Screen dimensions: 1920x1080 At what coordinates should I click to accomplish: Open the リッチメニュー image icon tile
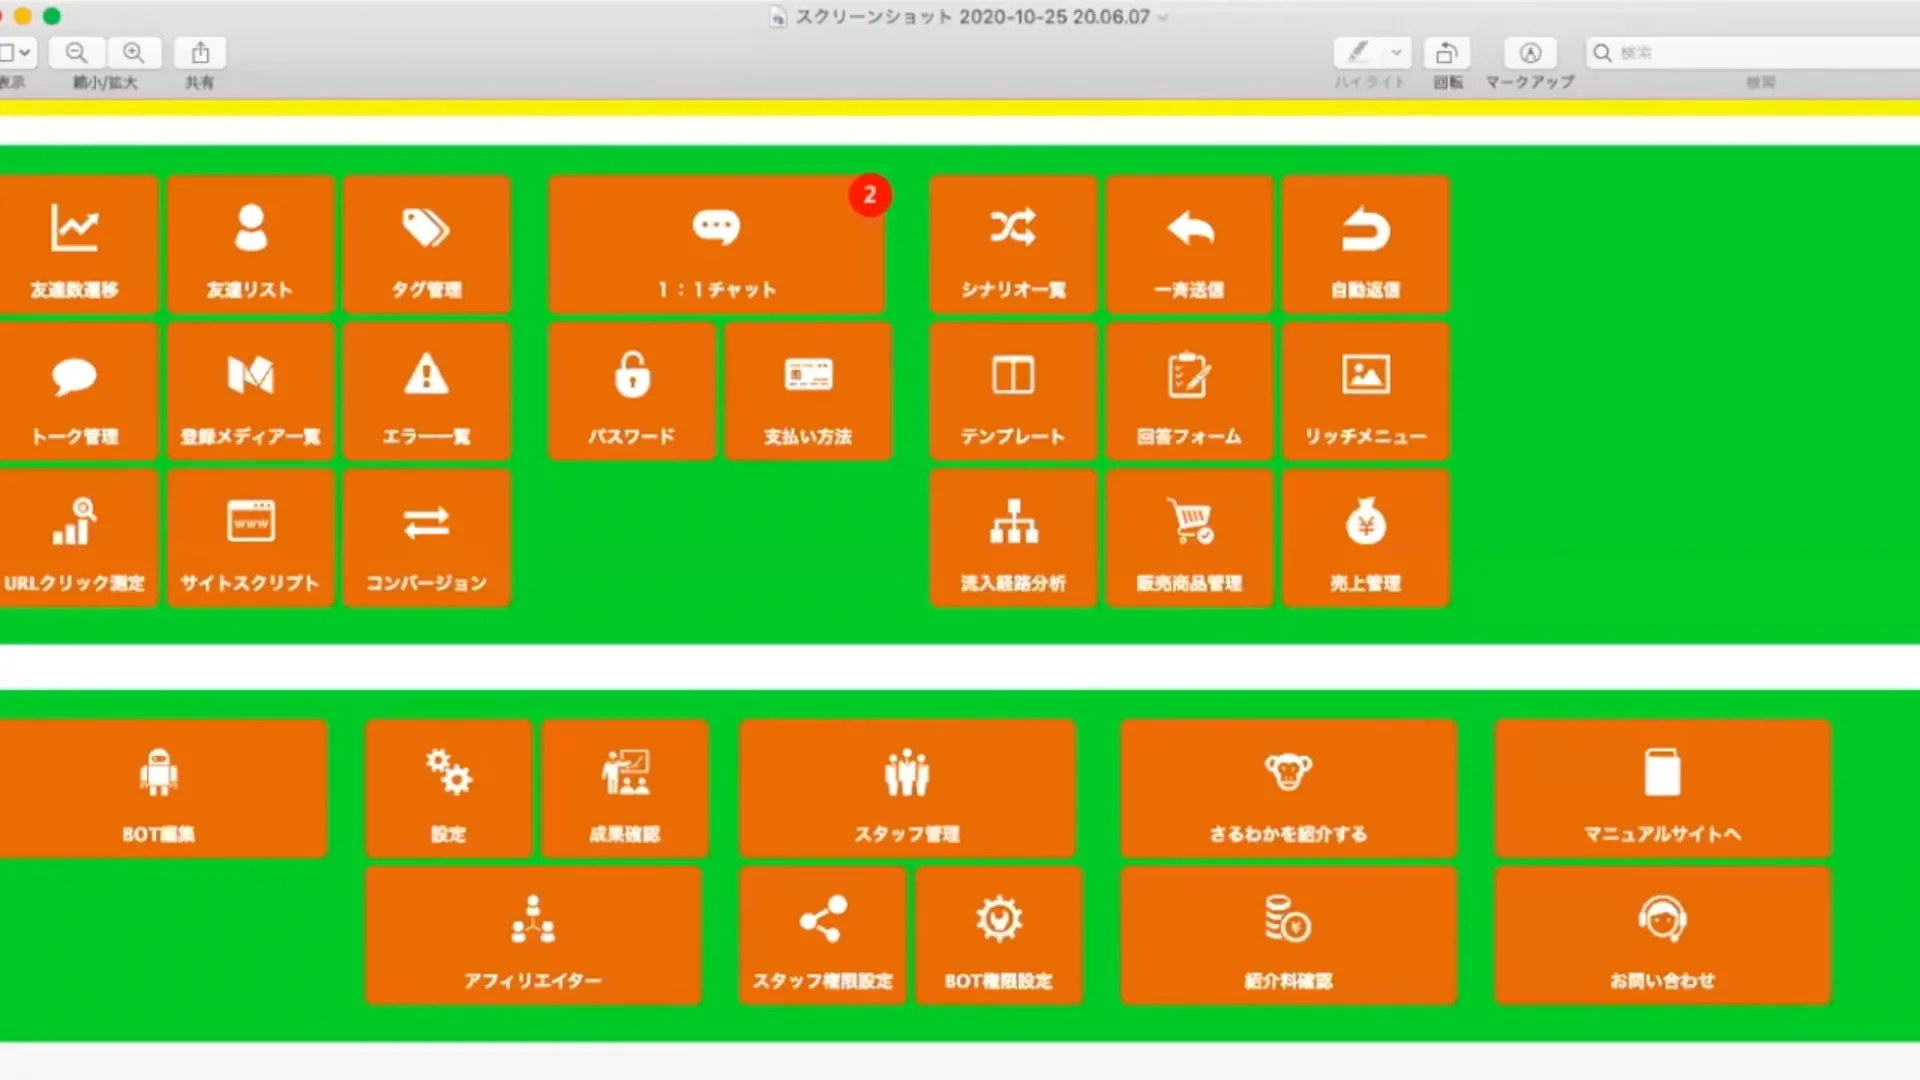[1365, 392]
